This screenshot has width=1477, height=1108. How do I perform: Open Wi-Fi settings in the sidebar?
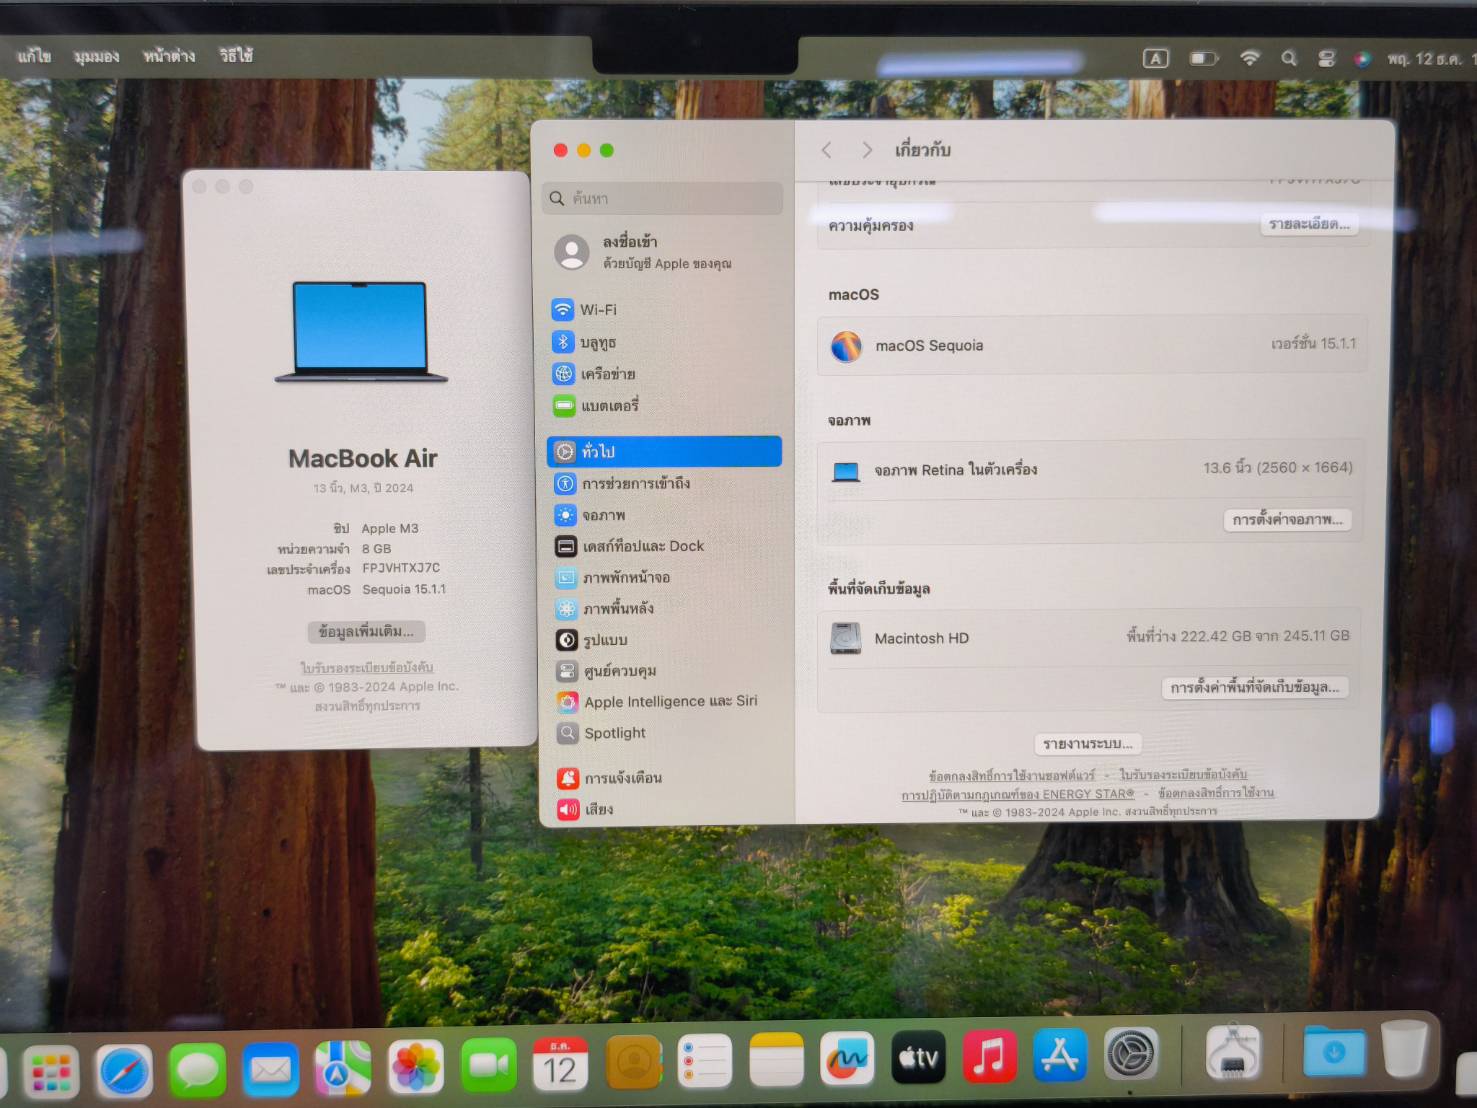coord(598,310)
